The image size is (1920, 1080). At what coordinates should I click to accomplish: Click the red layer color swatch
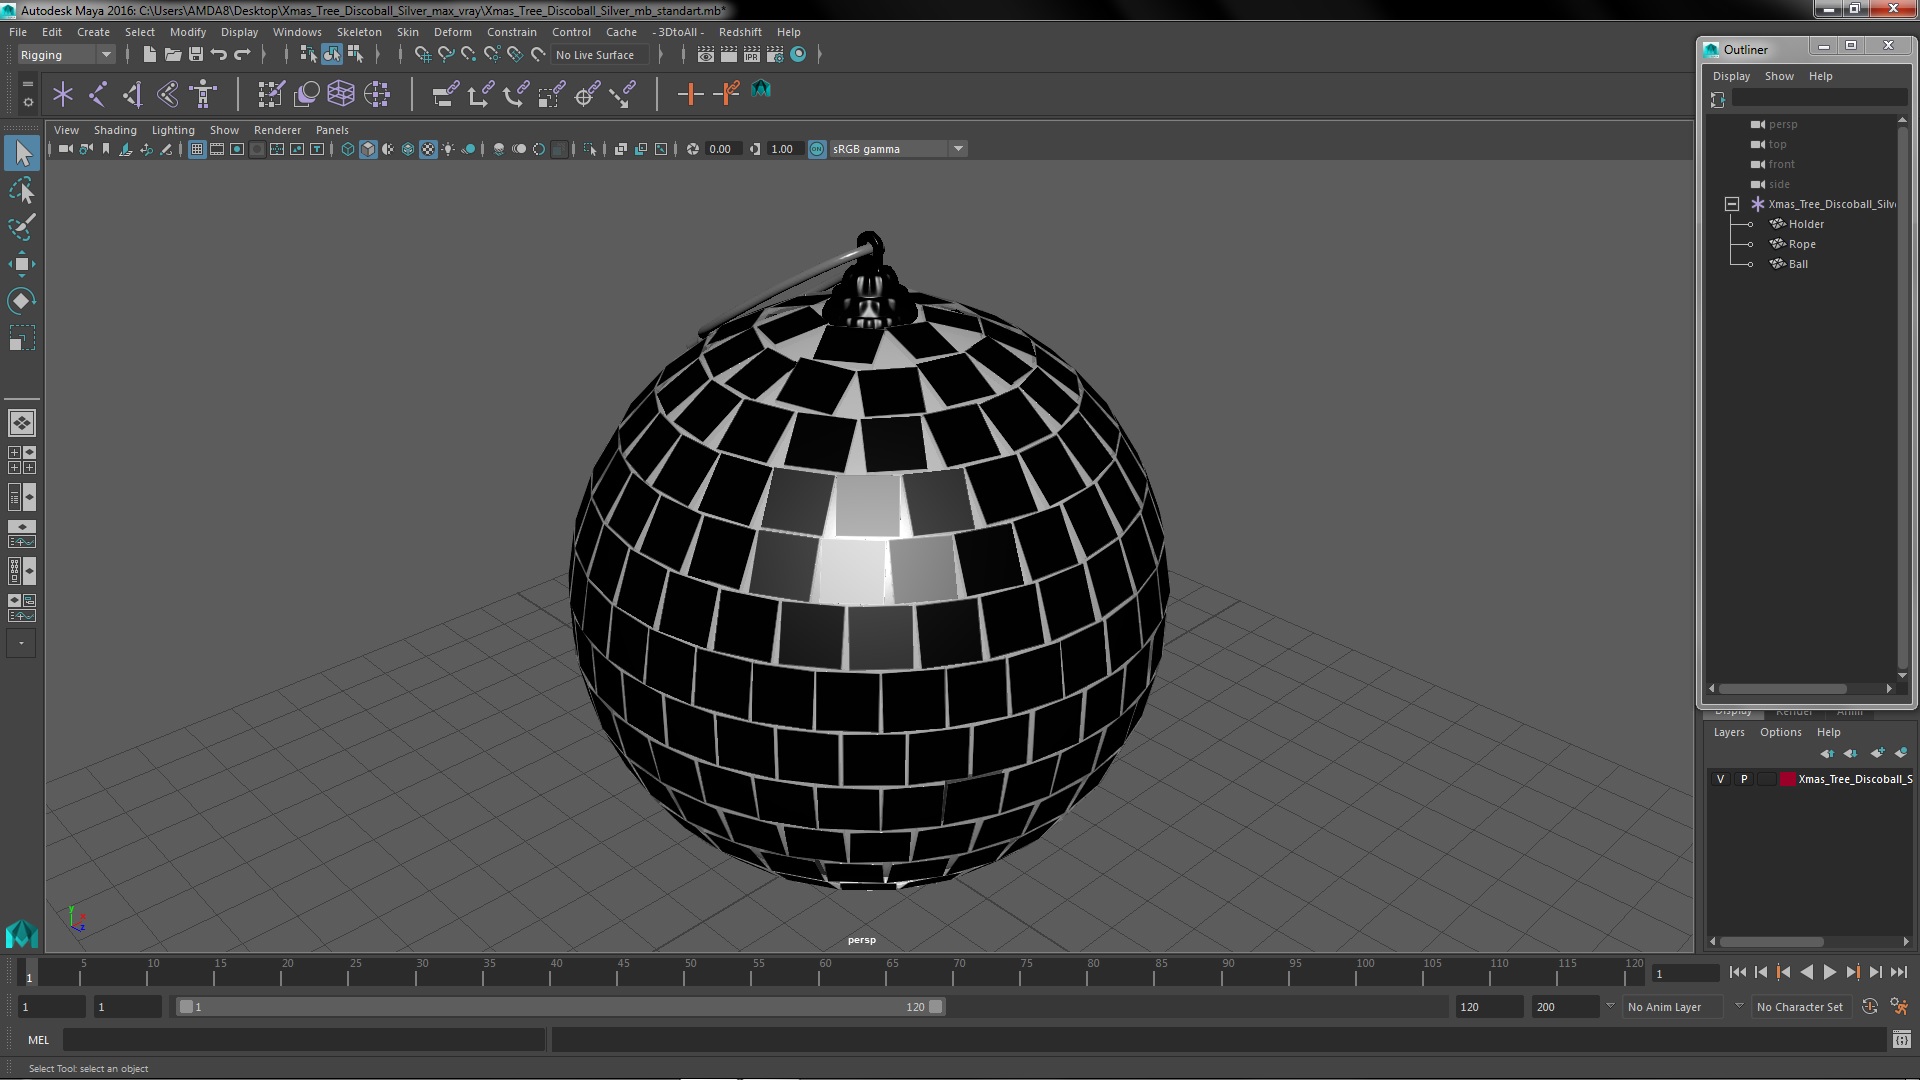click(1787, 779)
